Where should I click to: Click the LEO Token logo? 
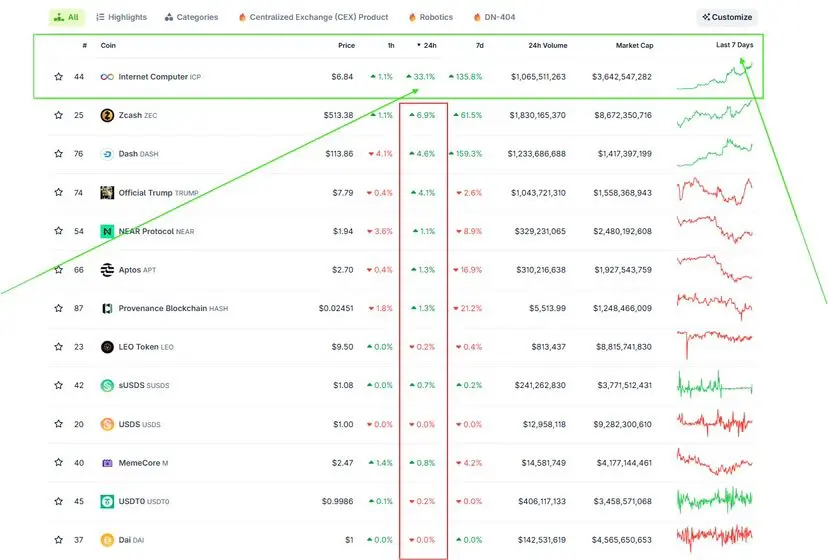click(x=107, y=347)
